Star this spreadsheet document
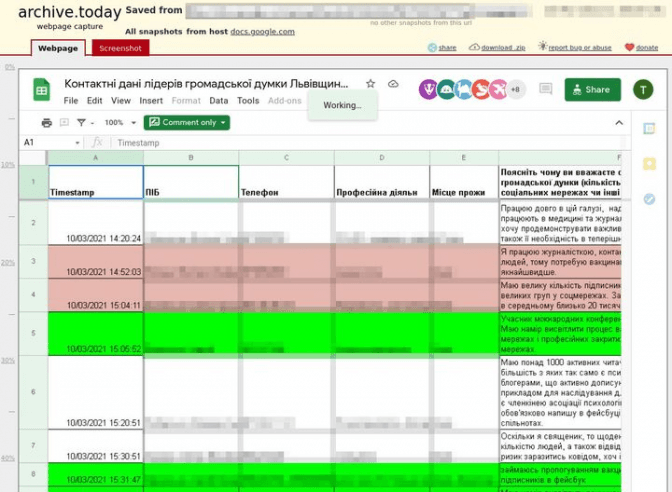The image size is (672, 492). click(371, 85)
